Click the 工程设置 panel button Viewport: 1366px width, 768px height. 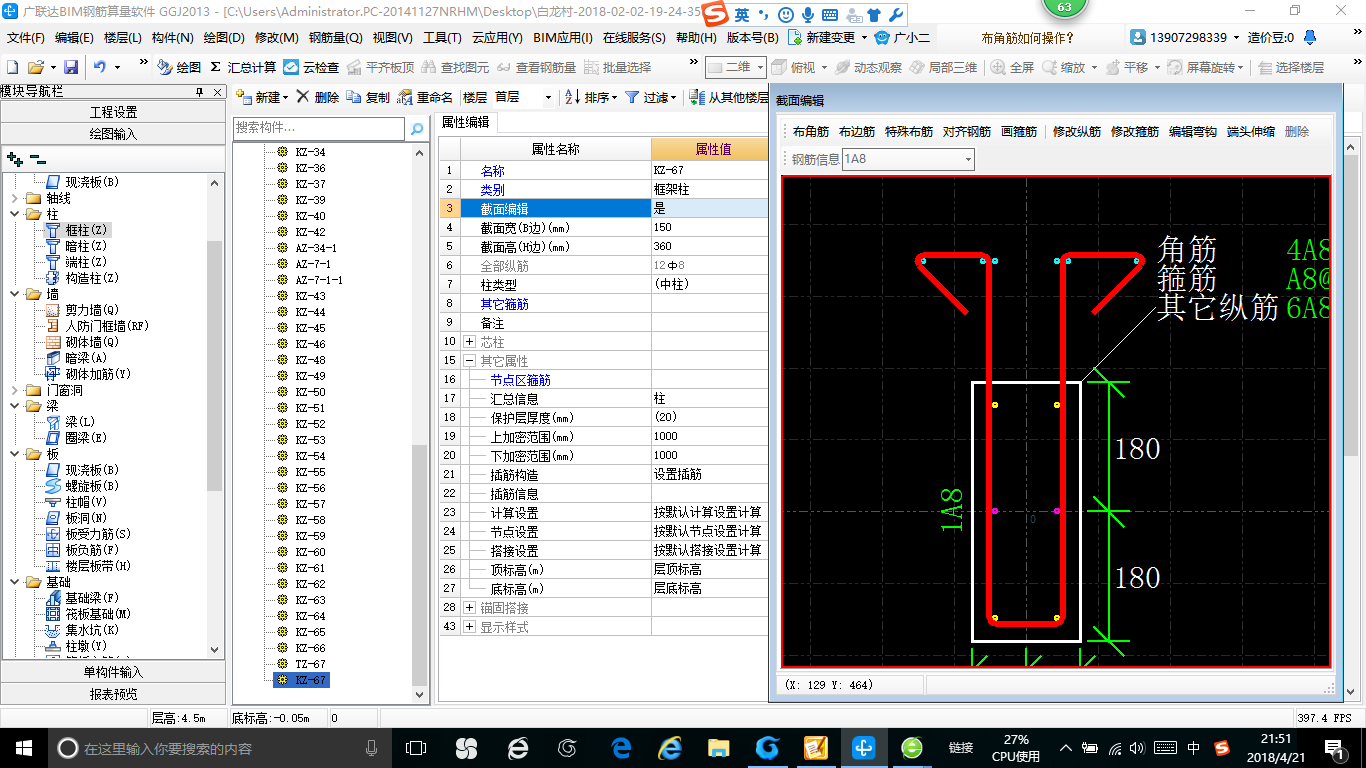click(x=113, y=112)
